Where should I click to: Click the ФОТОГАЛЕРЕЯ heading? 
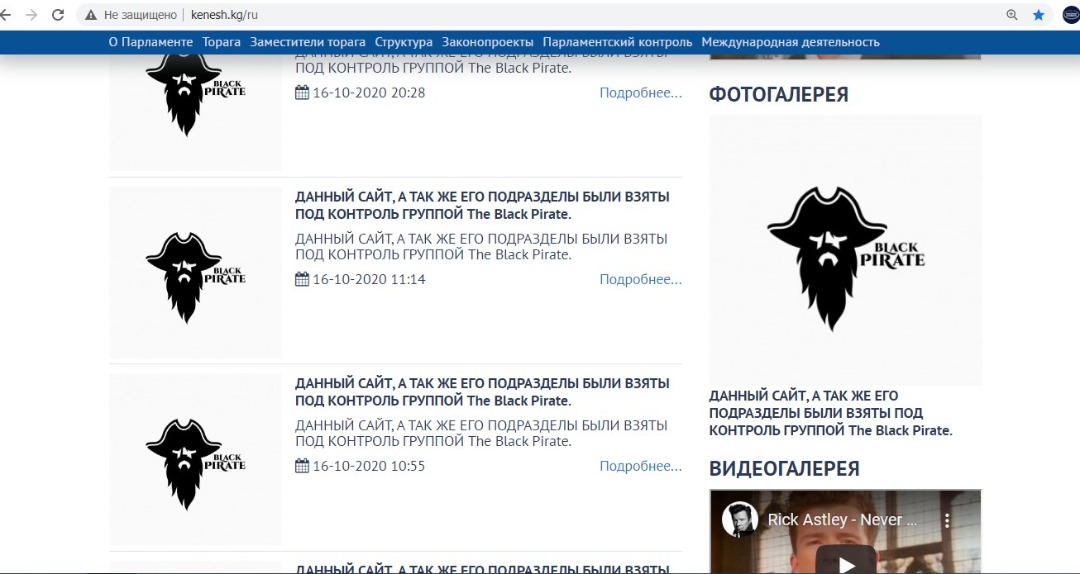click(778, 94)
